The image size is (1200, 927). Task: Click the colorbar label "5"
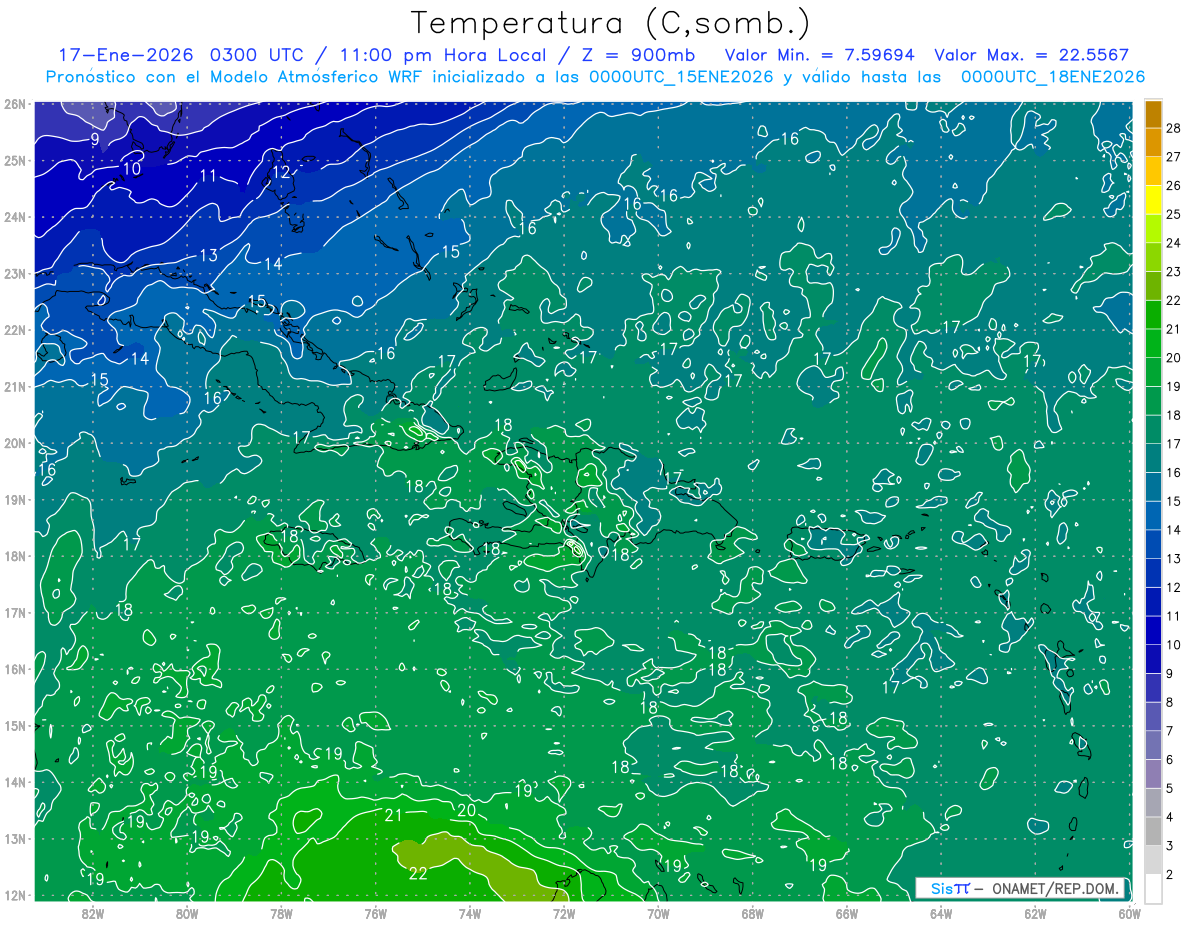point(1170,788)
